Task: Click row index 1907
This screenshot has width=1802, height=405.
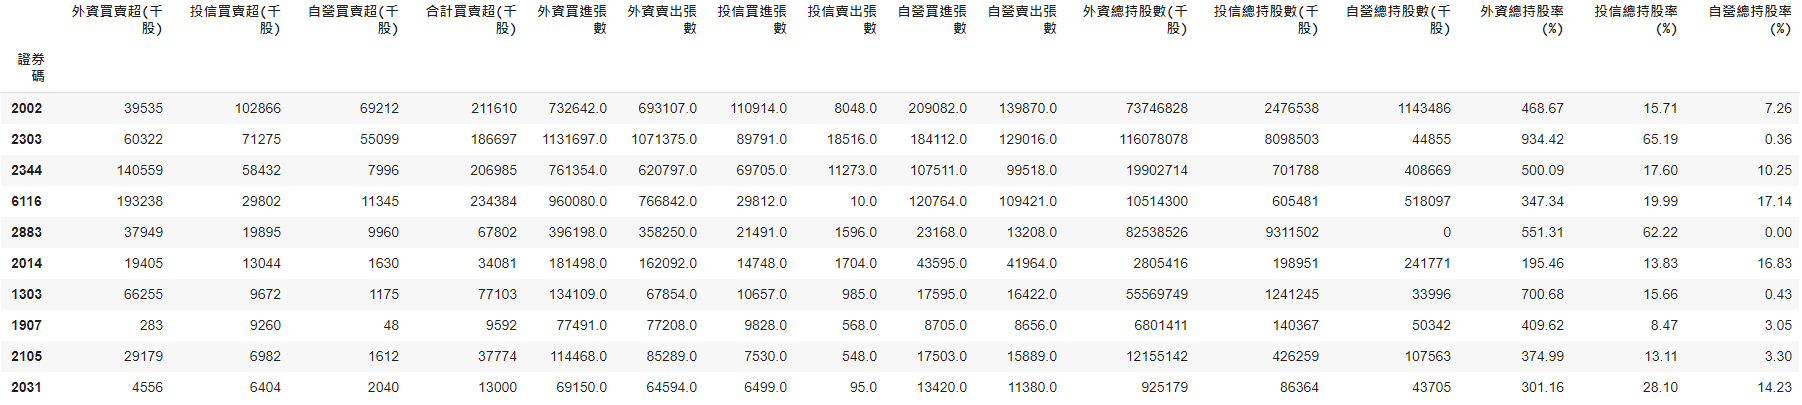Action: [x=27, y=325]
